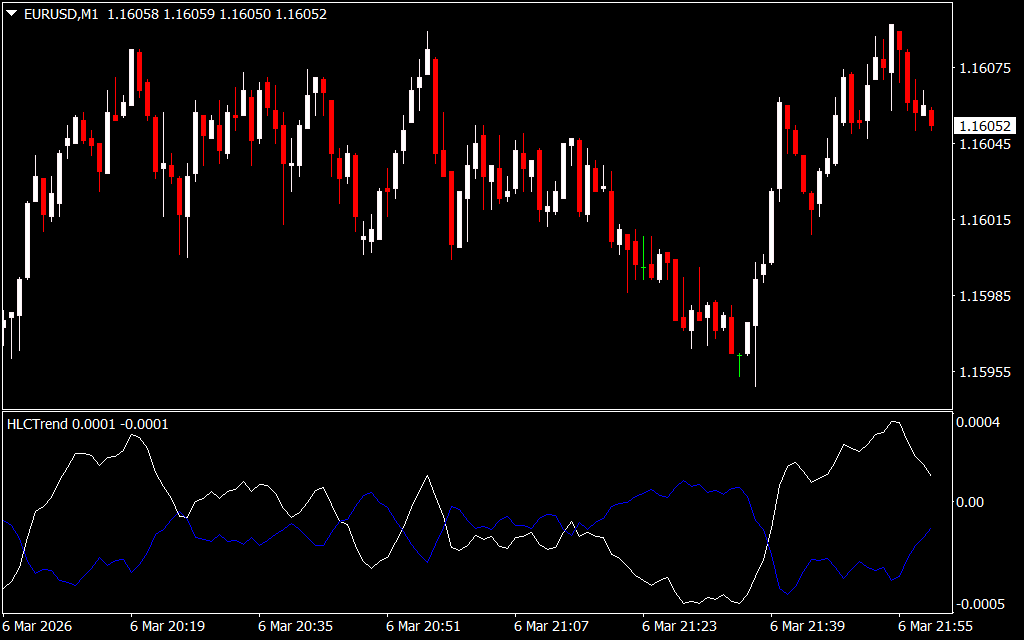Click the 6 Mar 21:55 time label
The width and height of the screenshot is (1024, 640).
(936, 626)
